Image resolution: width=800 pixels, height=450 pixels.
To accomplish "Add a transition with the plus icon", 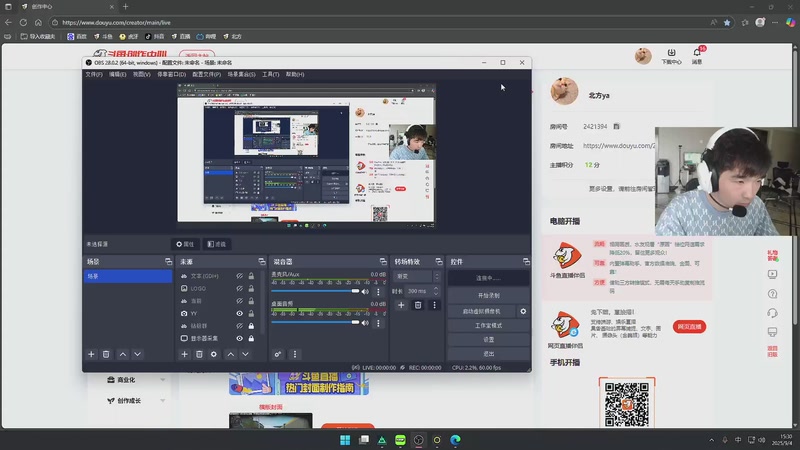I will [x=401, y=305].
